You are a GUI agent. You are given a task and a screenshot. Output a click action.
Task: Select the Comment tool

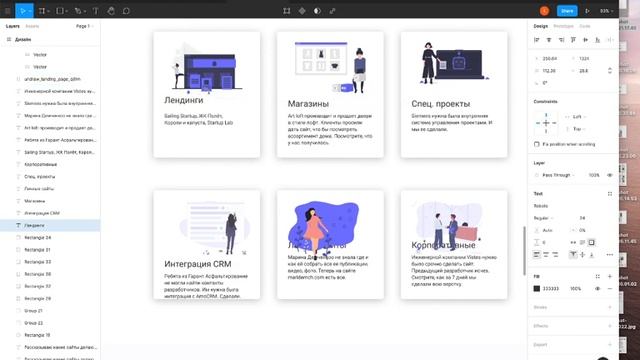126,11
